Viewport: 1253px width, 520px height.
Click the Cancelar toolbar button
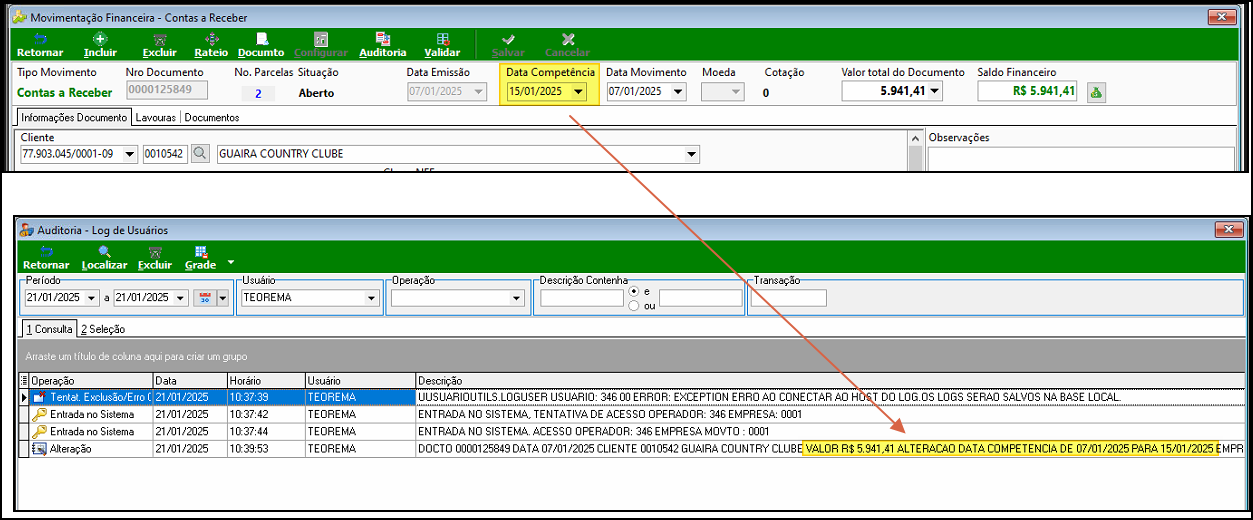[567, 44]
